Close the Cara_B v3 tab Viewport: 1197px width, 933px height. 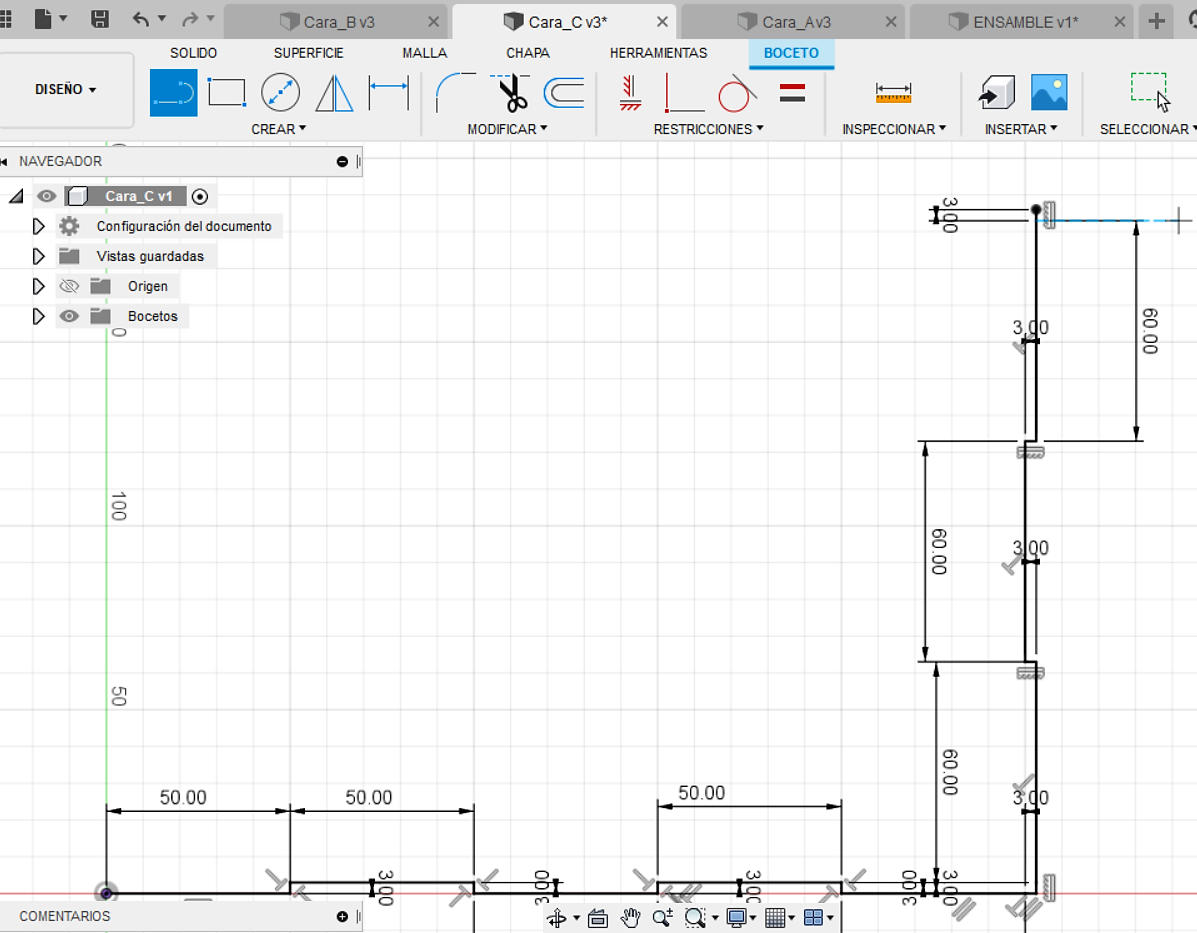pos(434,21)
